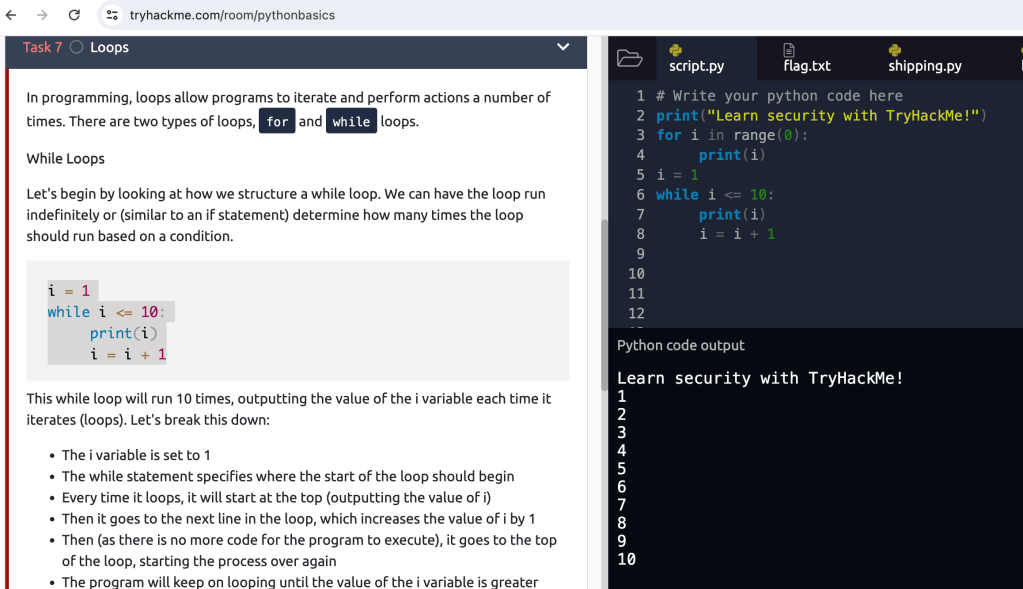Select the flag.txt tab label
This screenshot has height=589, width=1023.
pos(807,66)
